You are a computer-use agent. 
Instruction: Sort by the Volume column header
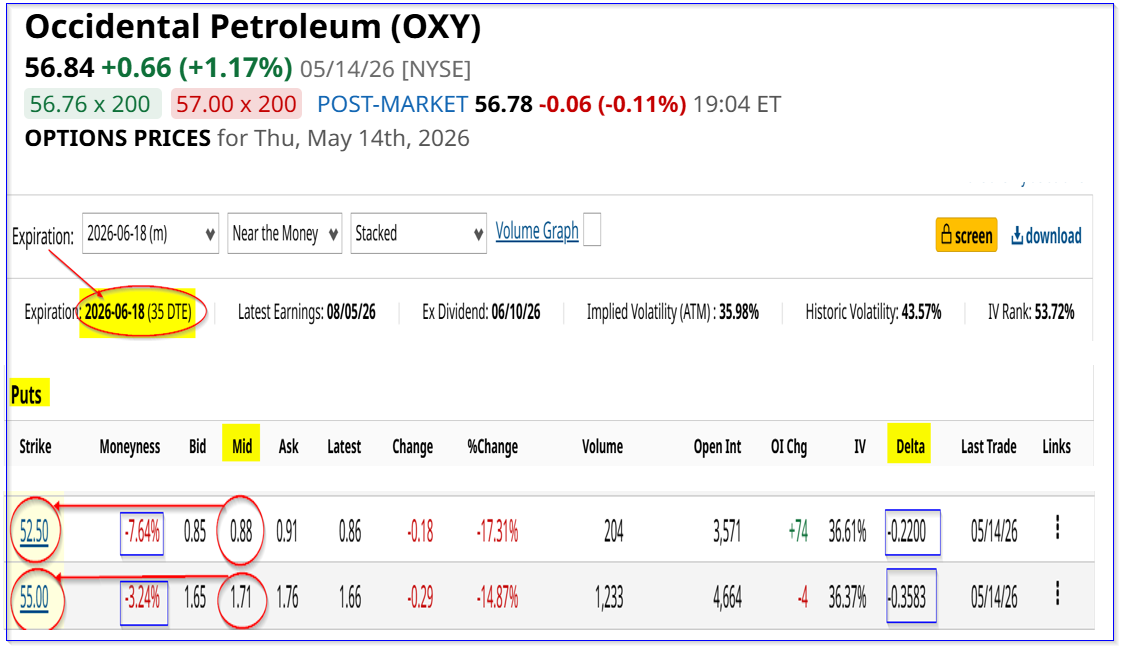603,446
